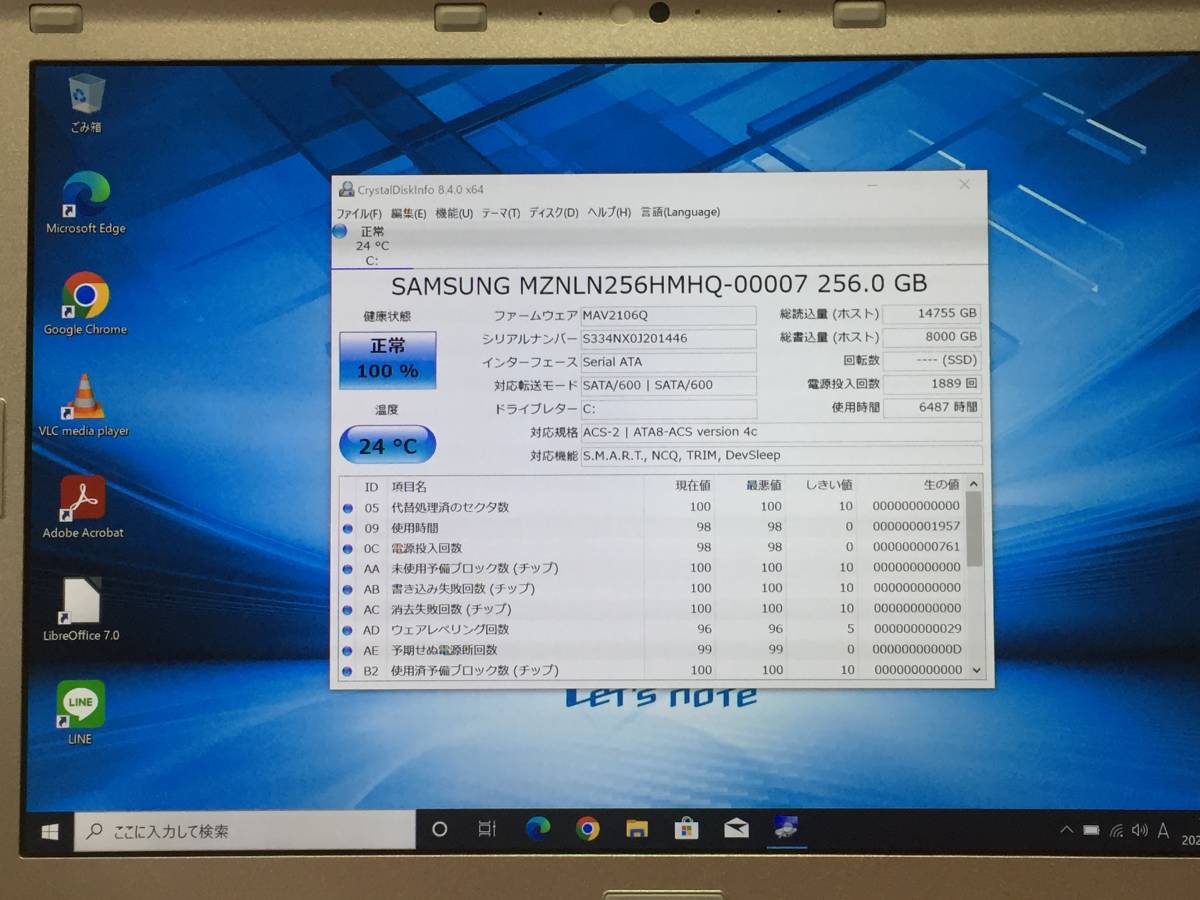The height and width of the screenshot is (900, 1200).
Task: Select the VLC media player shortcut
Action: pyautogui.click(x=85, y=405)
